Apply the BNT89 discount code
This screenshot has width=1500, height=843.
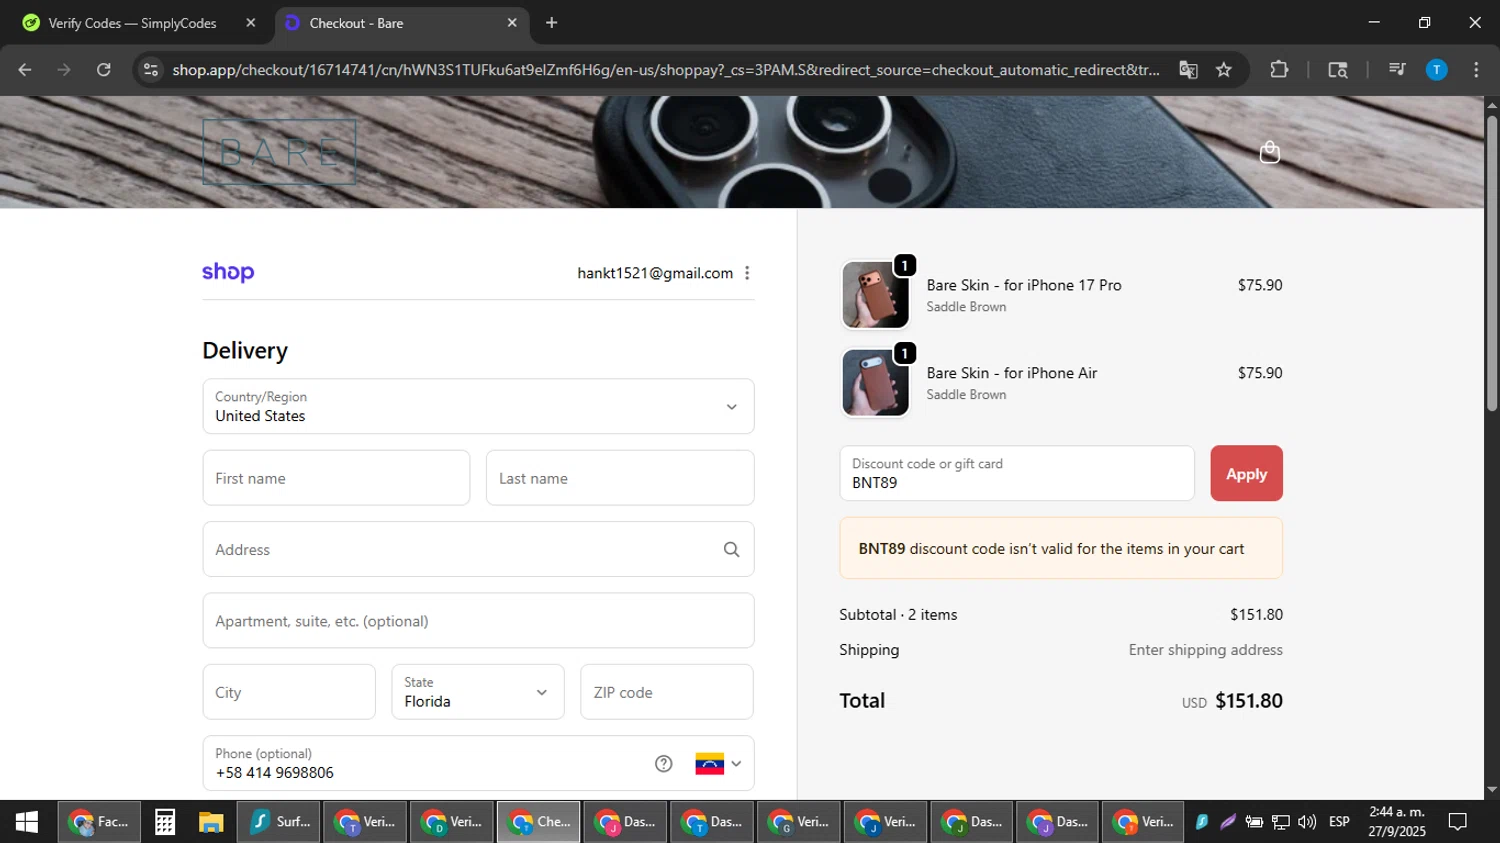pos(1247,473)
